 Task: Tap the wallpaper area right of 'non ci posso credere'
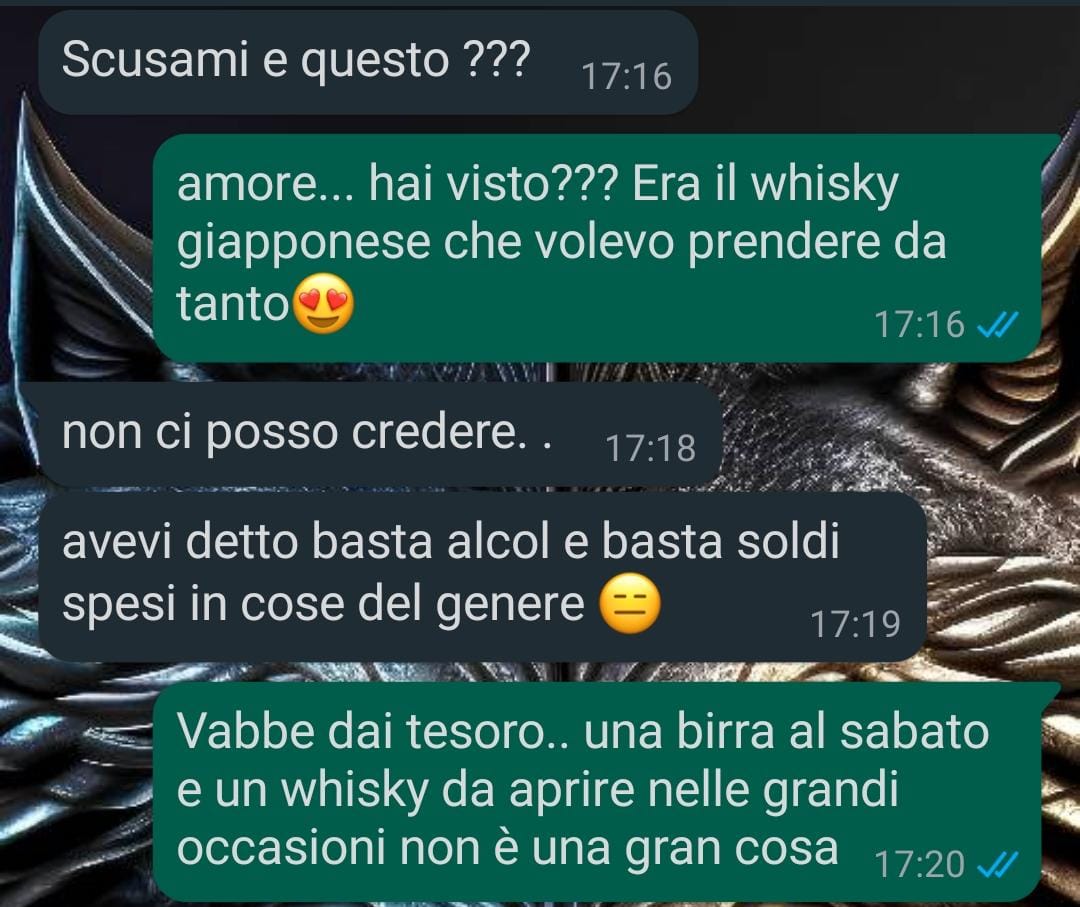tap(895, 434)
